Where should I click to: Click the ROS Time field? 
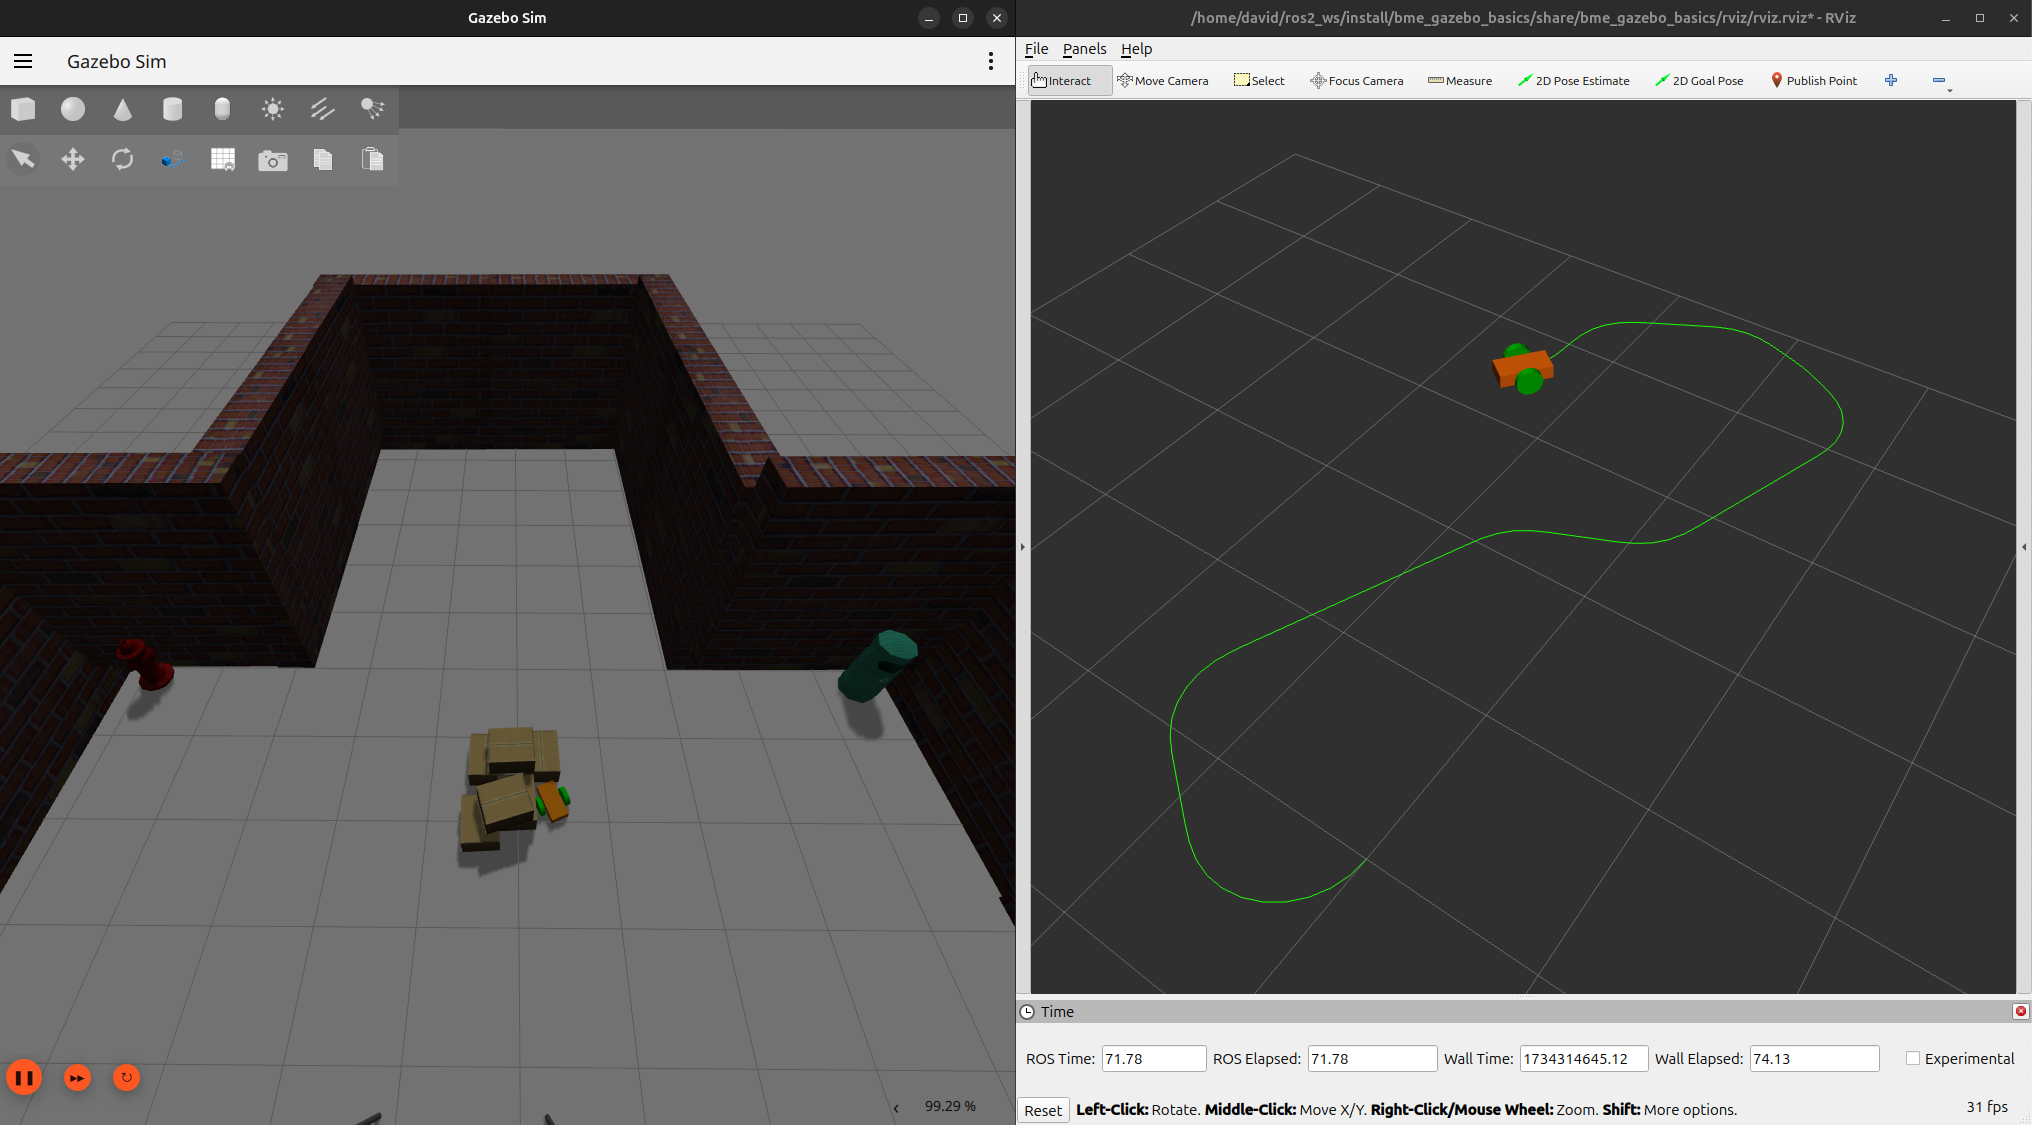[x=1153, y=1058]
